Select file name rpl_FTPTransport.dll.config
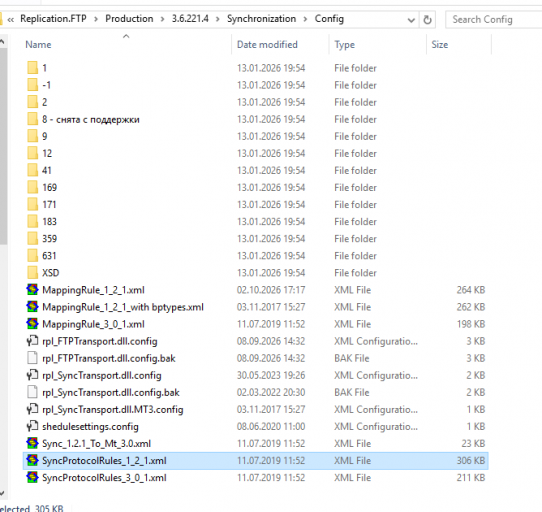Screen dimensions: 542x512 [x=100, y=341]
